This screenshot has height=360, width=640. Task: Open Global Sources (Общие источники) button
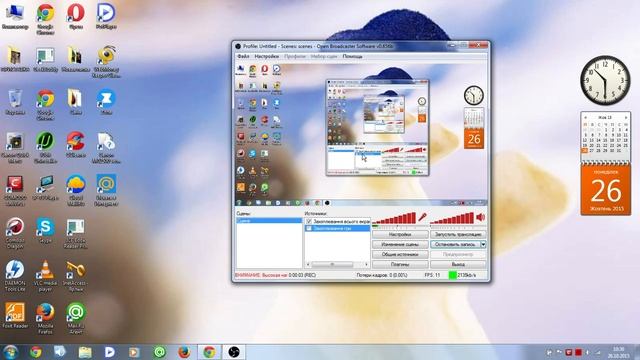pyautogui.click(x=400, y=254)
